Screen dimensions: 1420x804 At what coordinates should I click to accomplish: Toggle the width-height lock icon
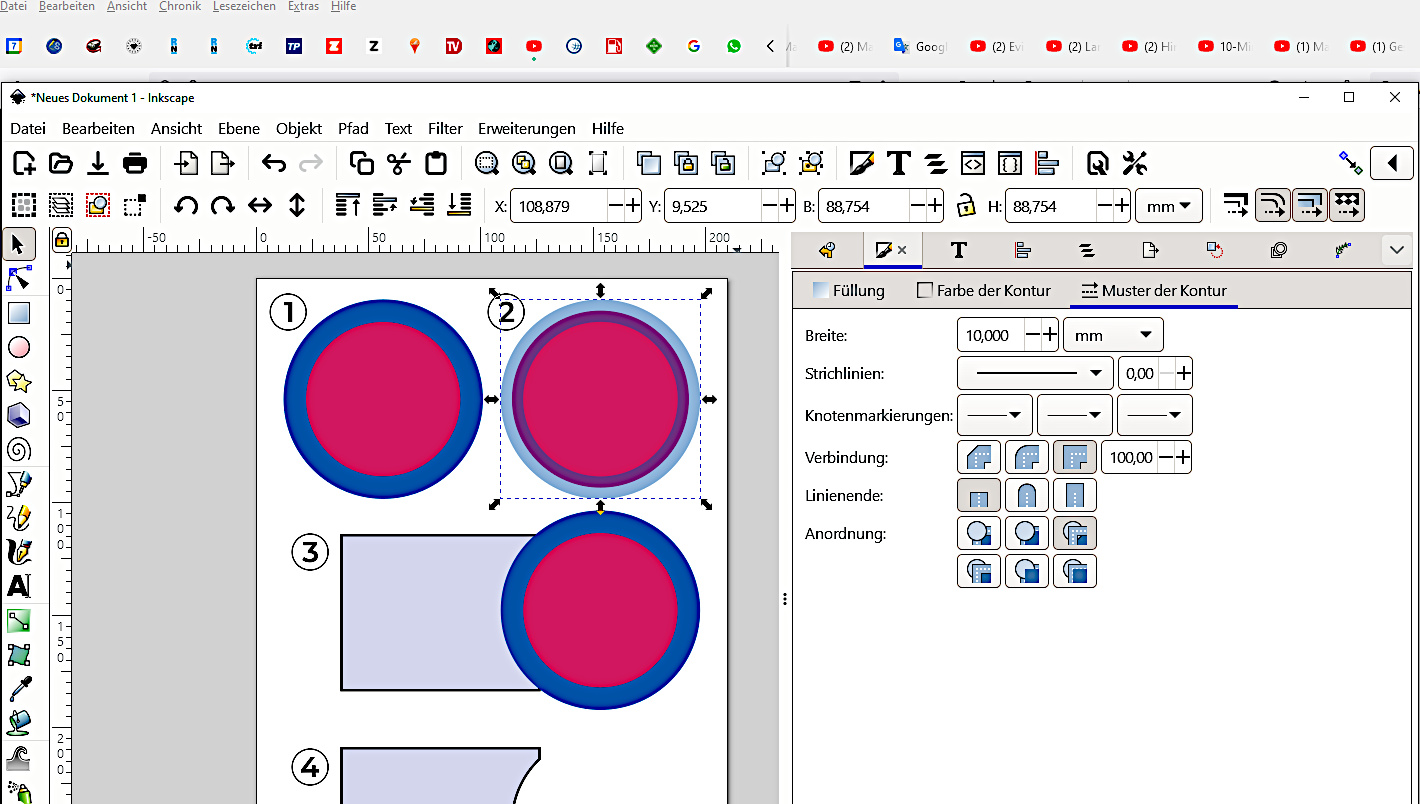point(965,206)
